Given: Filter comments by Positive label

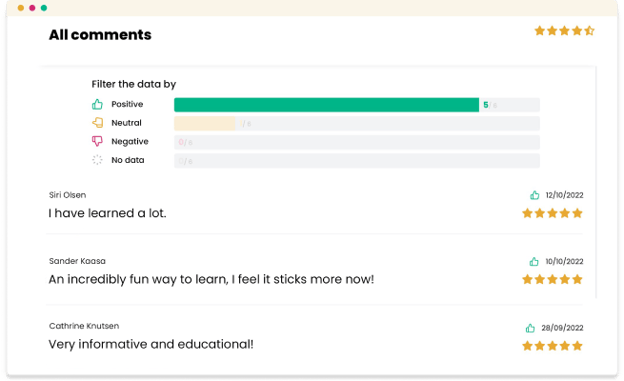Looking at the screenshot, I should tap(127, 104).
